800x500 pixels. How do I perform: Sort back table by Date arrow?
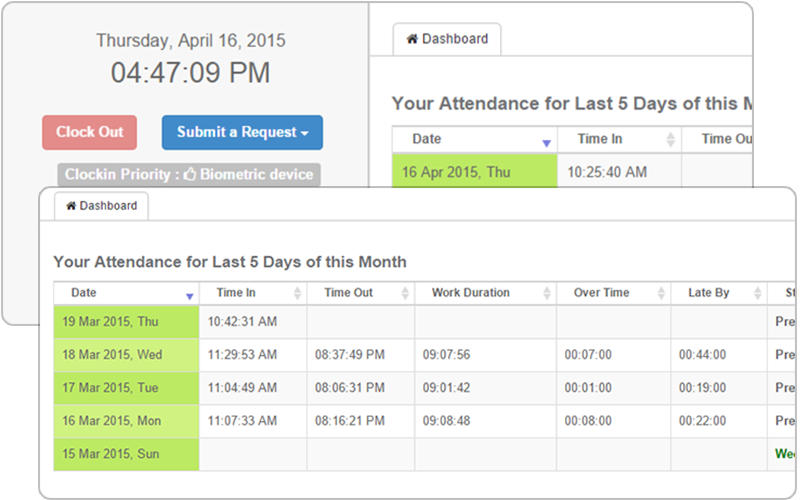[x=545, y=142]
